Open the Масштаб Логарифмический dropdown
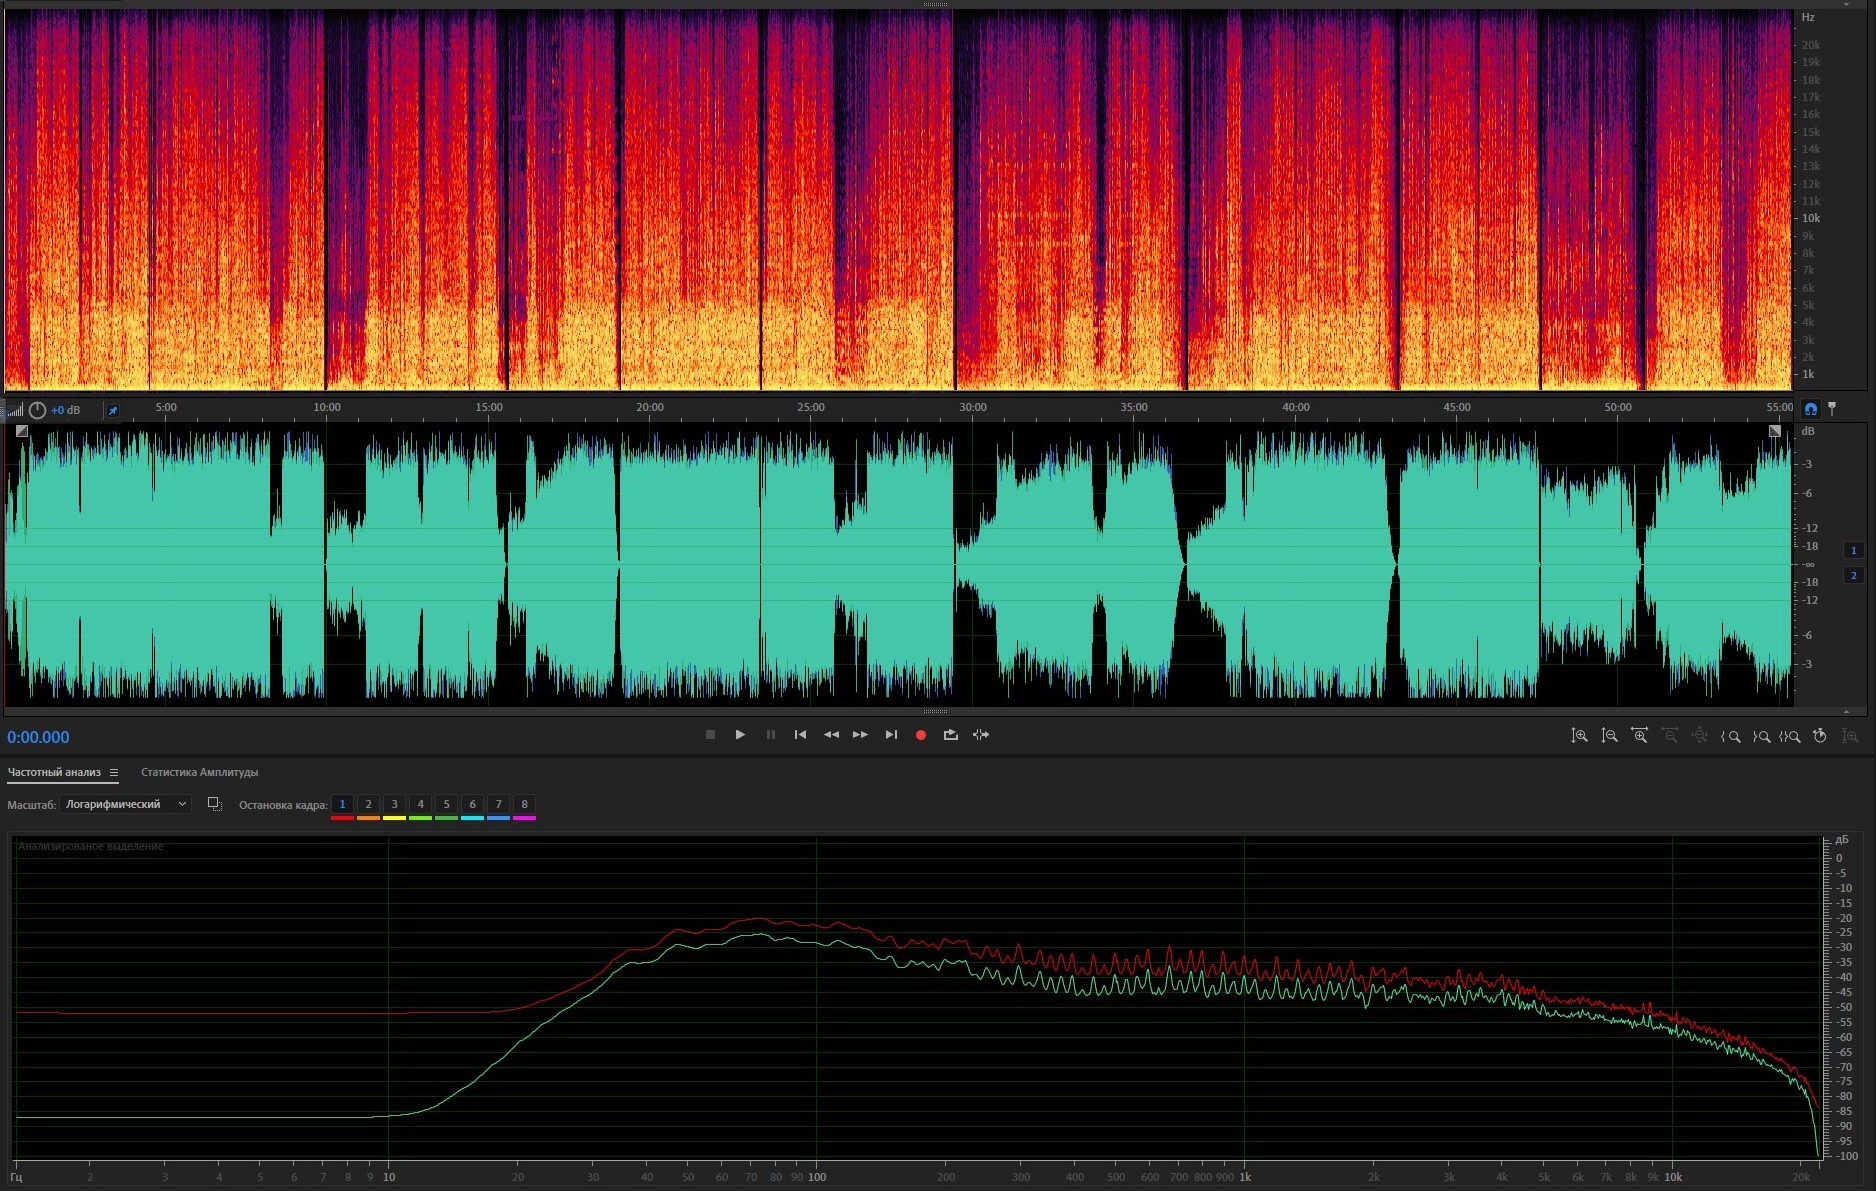This screenshot has height=1191, width=1876. coord(125,804)
